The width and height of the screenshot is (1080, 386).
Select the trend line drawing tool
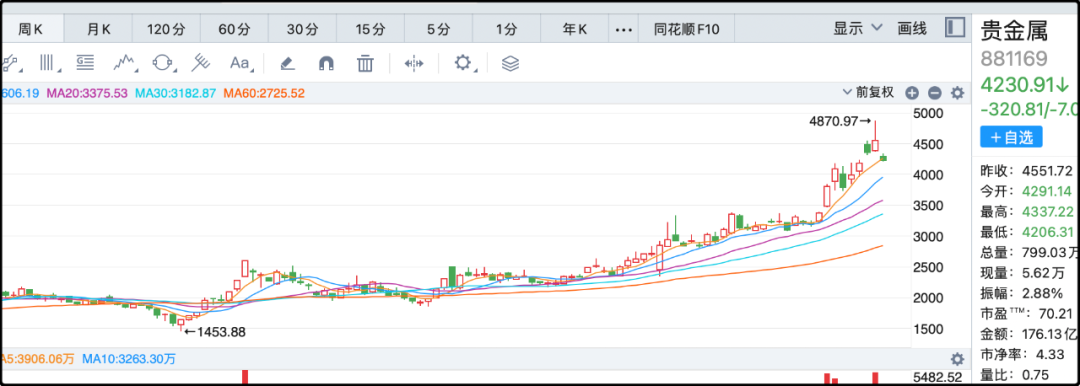(x=10, y=64)
